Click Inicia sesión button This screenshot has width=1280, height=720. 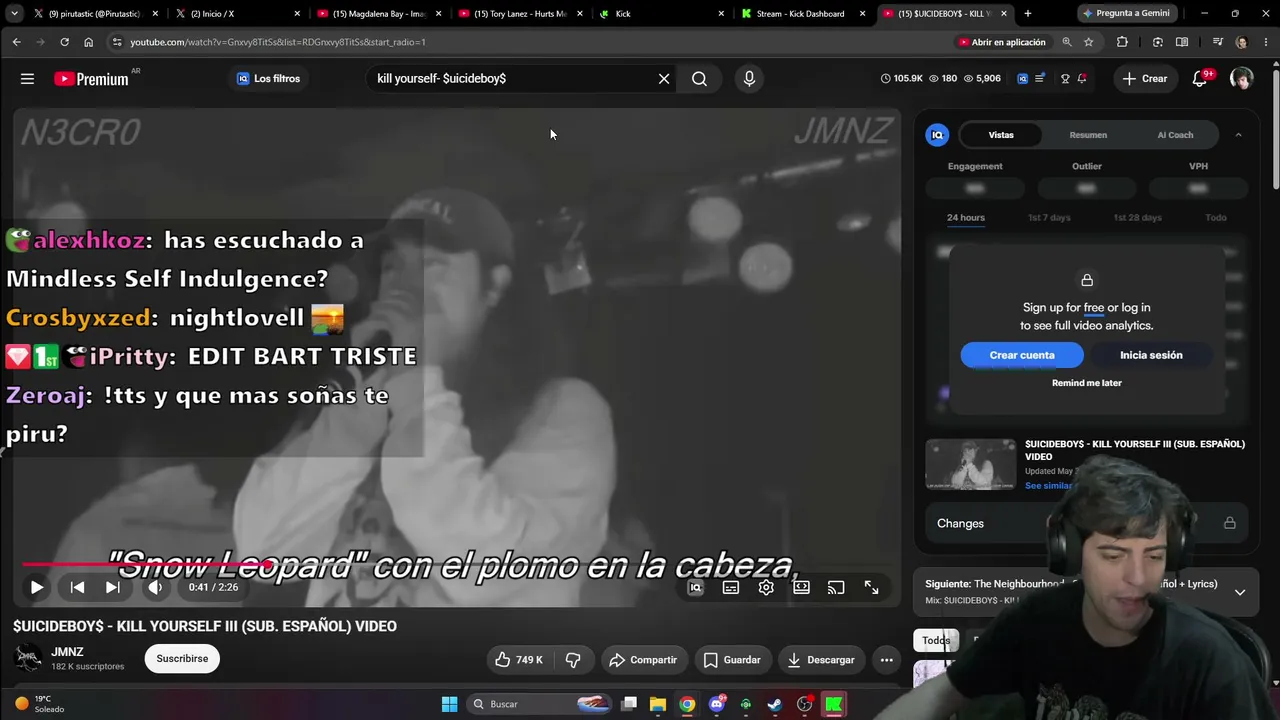click(x=1151, y=355)
